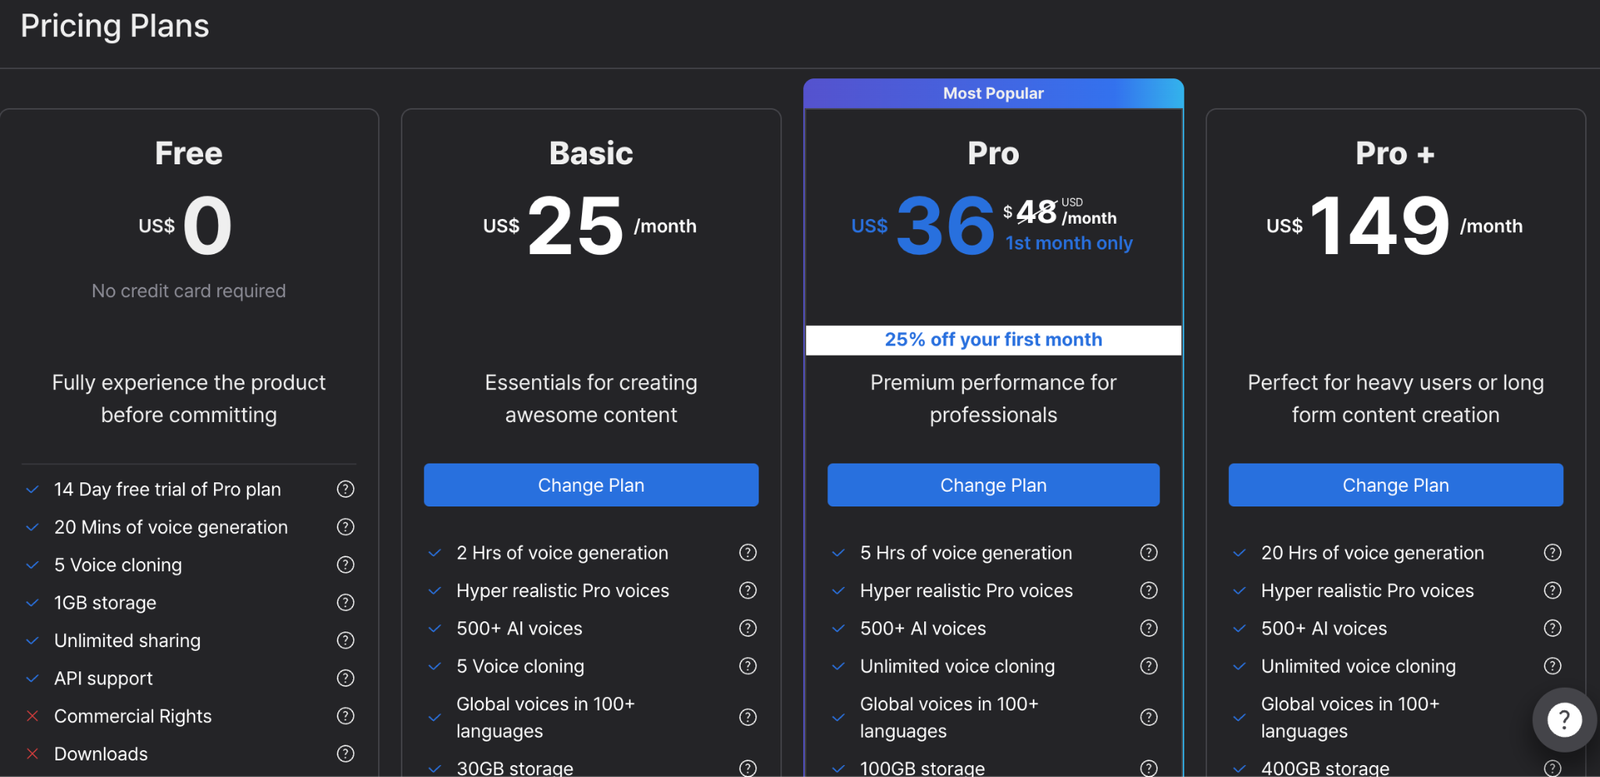Open the floating help chat button
The height and width of the screenshot is (777, 1600).
(x=1564, y=719)
